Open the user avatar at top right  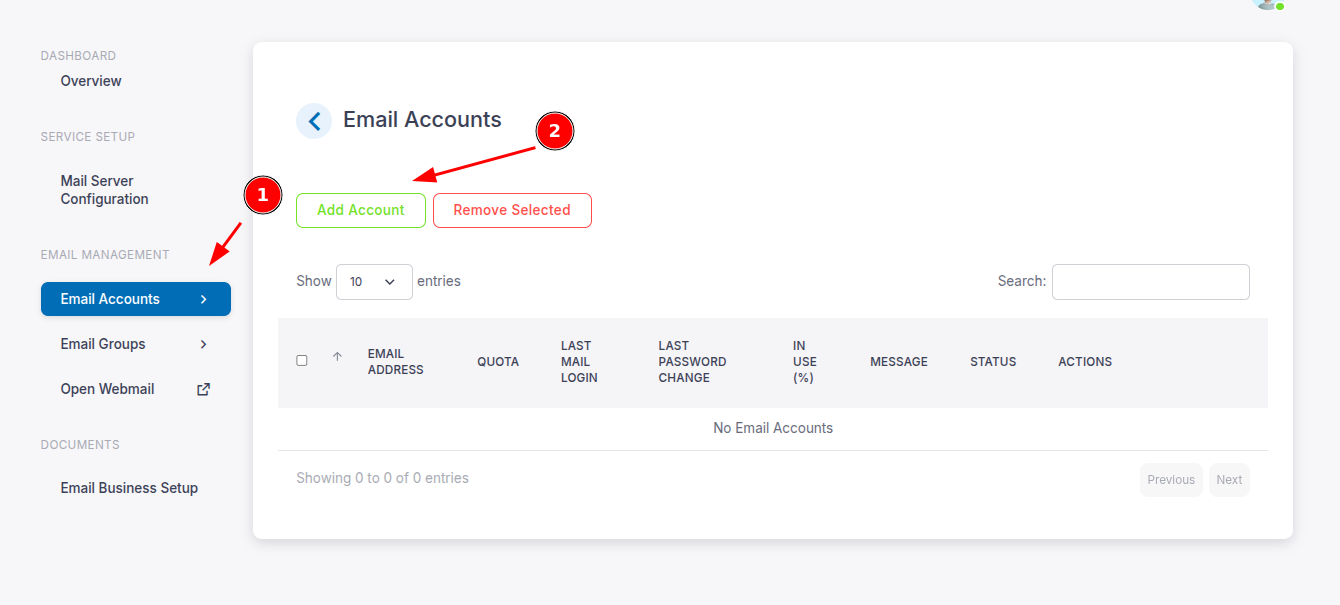click(1267, 3)
